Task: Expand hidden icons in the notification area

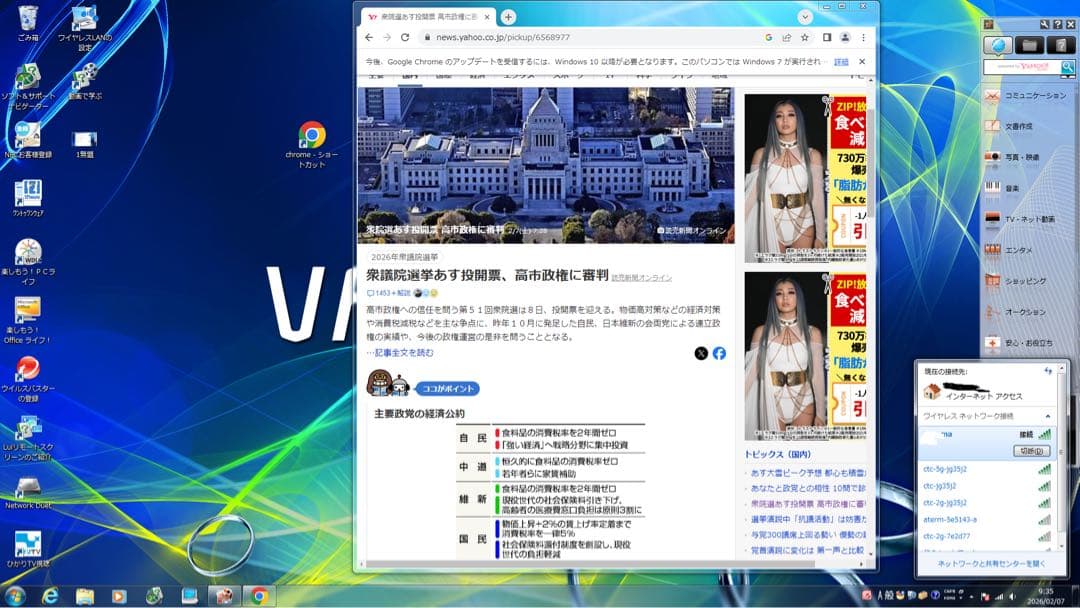Action: pos(972,597)
